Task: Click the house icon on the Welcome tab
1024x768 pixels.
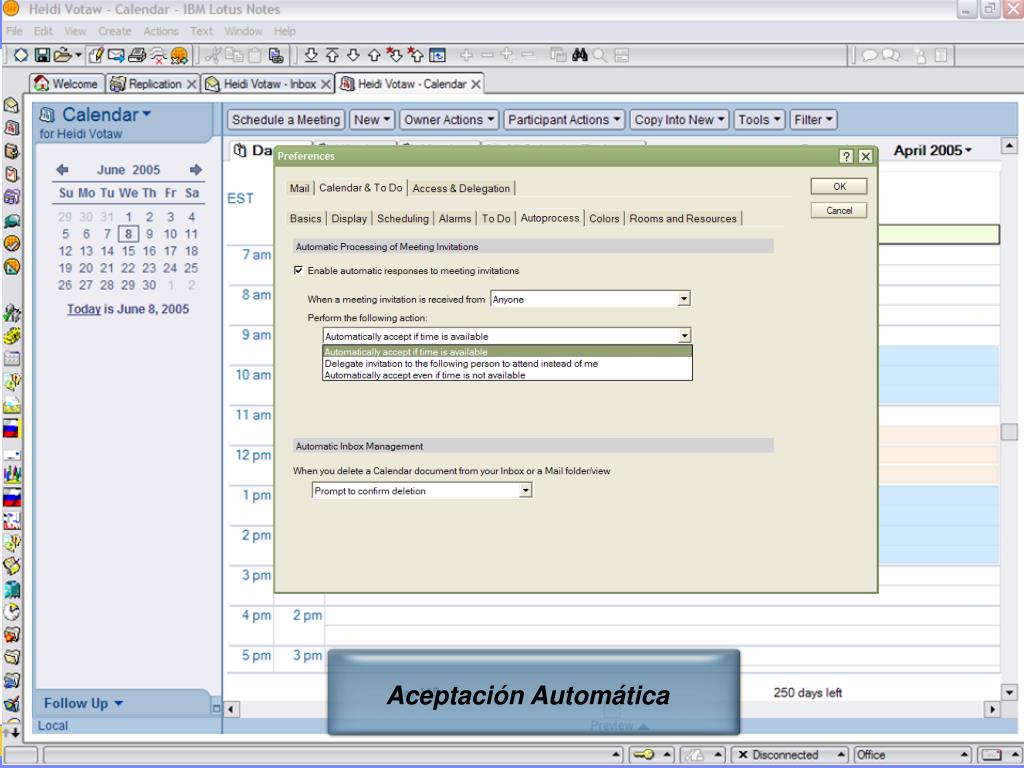Action: tap(42, 83)
